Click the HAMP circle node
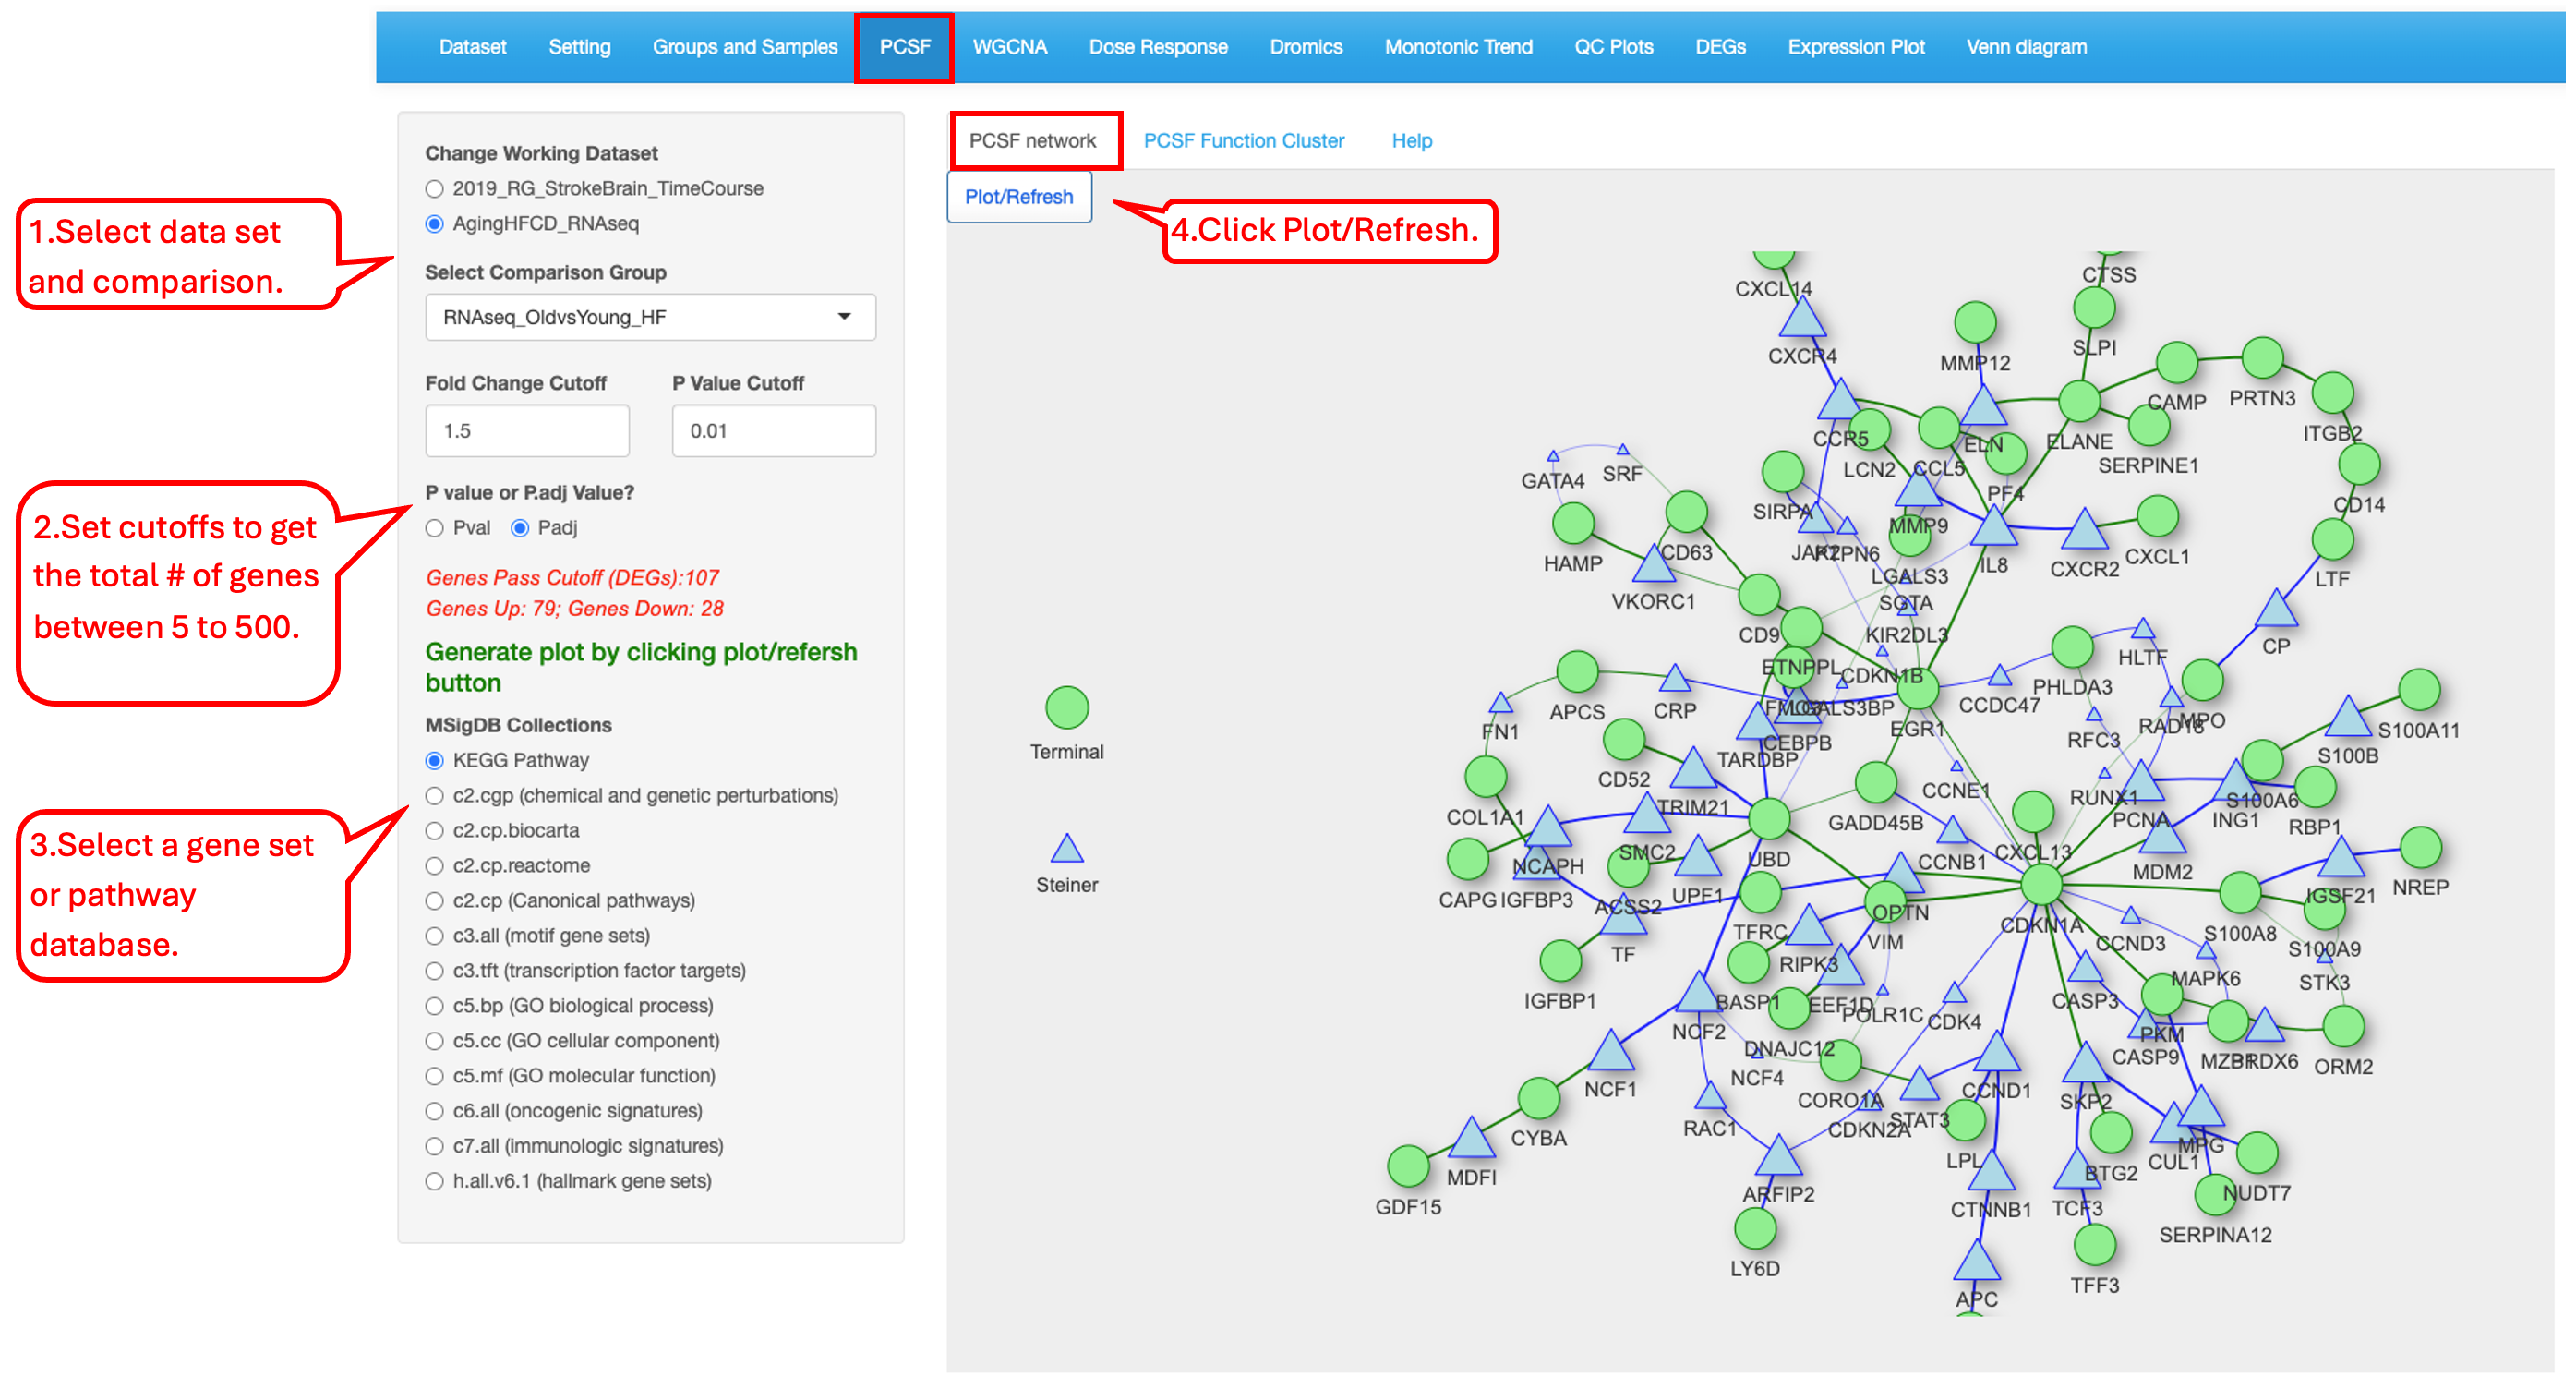 [x=1572, y=523]
